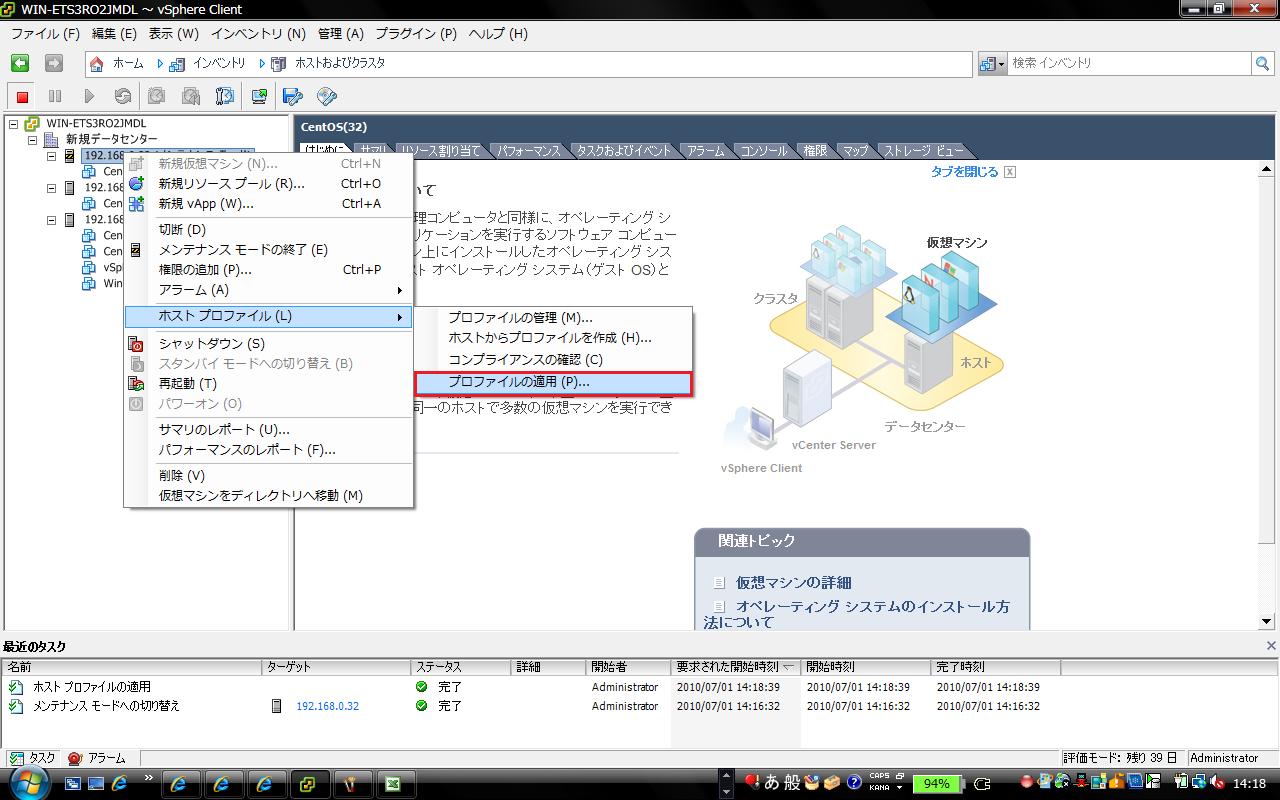Open the 表示 (W) menu
The width and height of the screenshot is (1280, 800).
[174, 33]
